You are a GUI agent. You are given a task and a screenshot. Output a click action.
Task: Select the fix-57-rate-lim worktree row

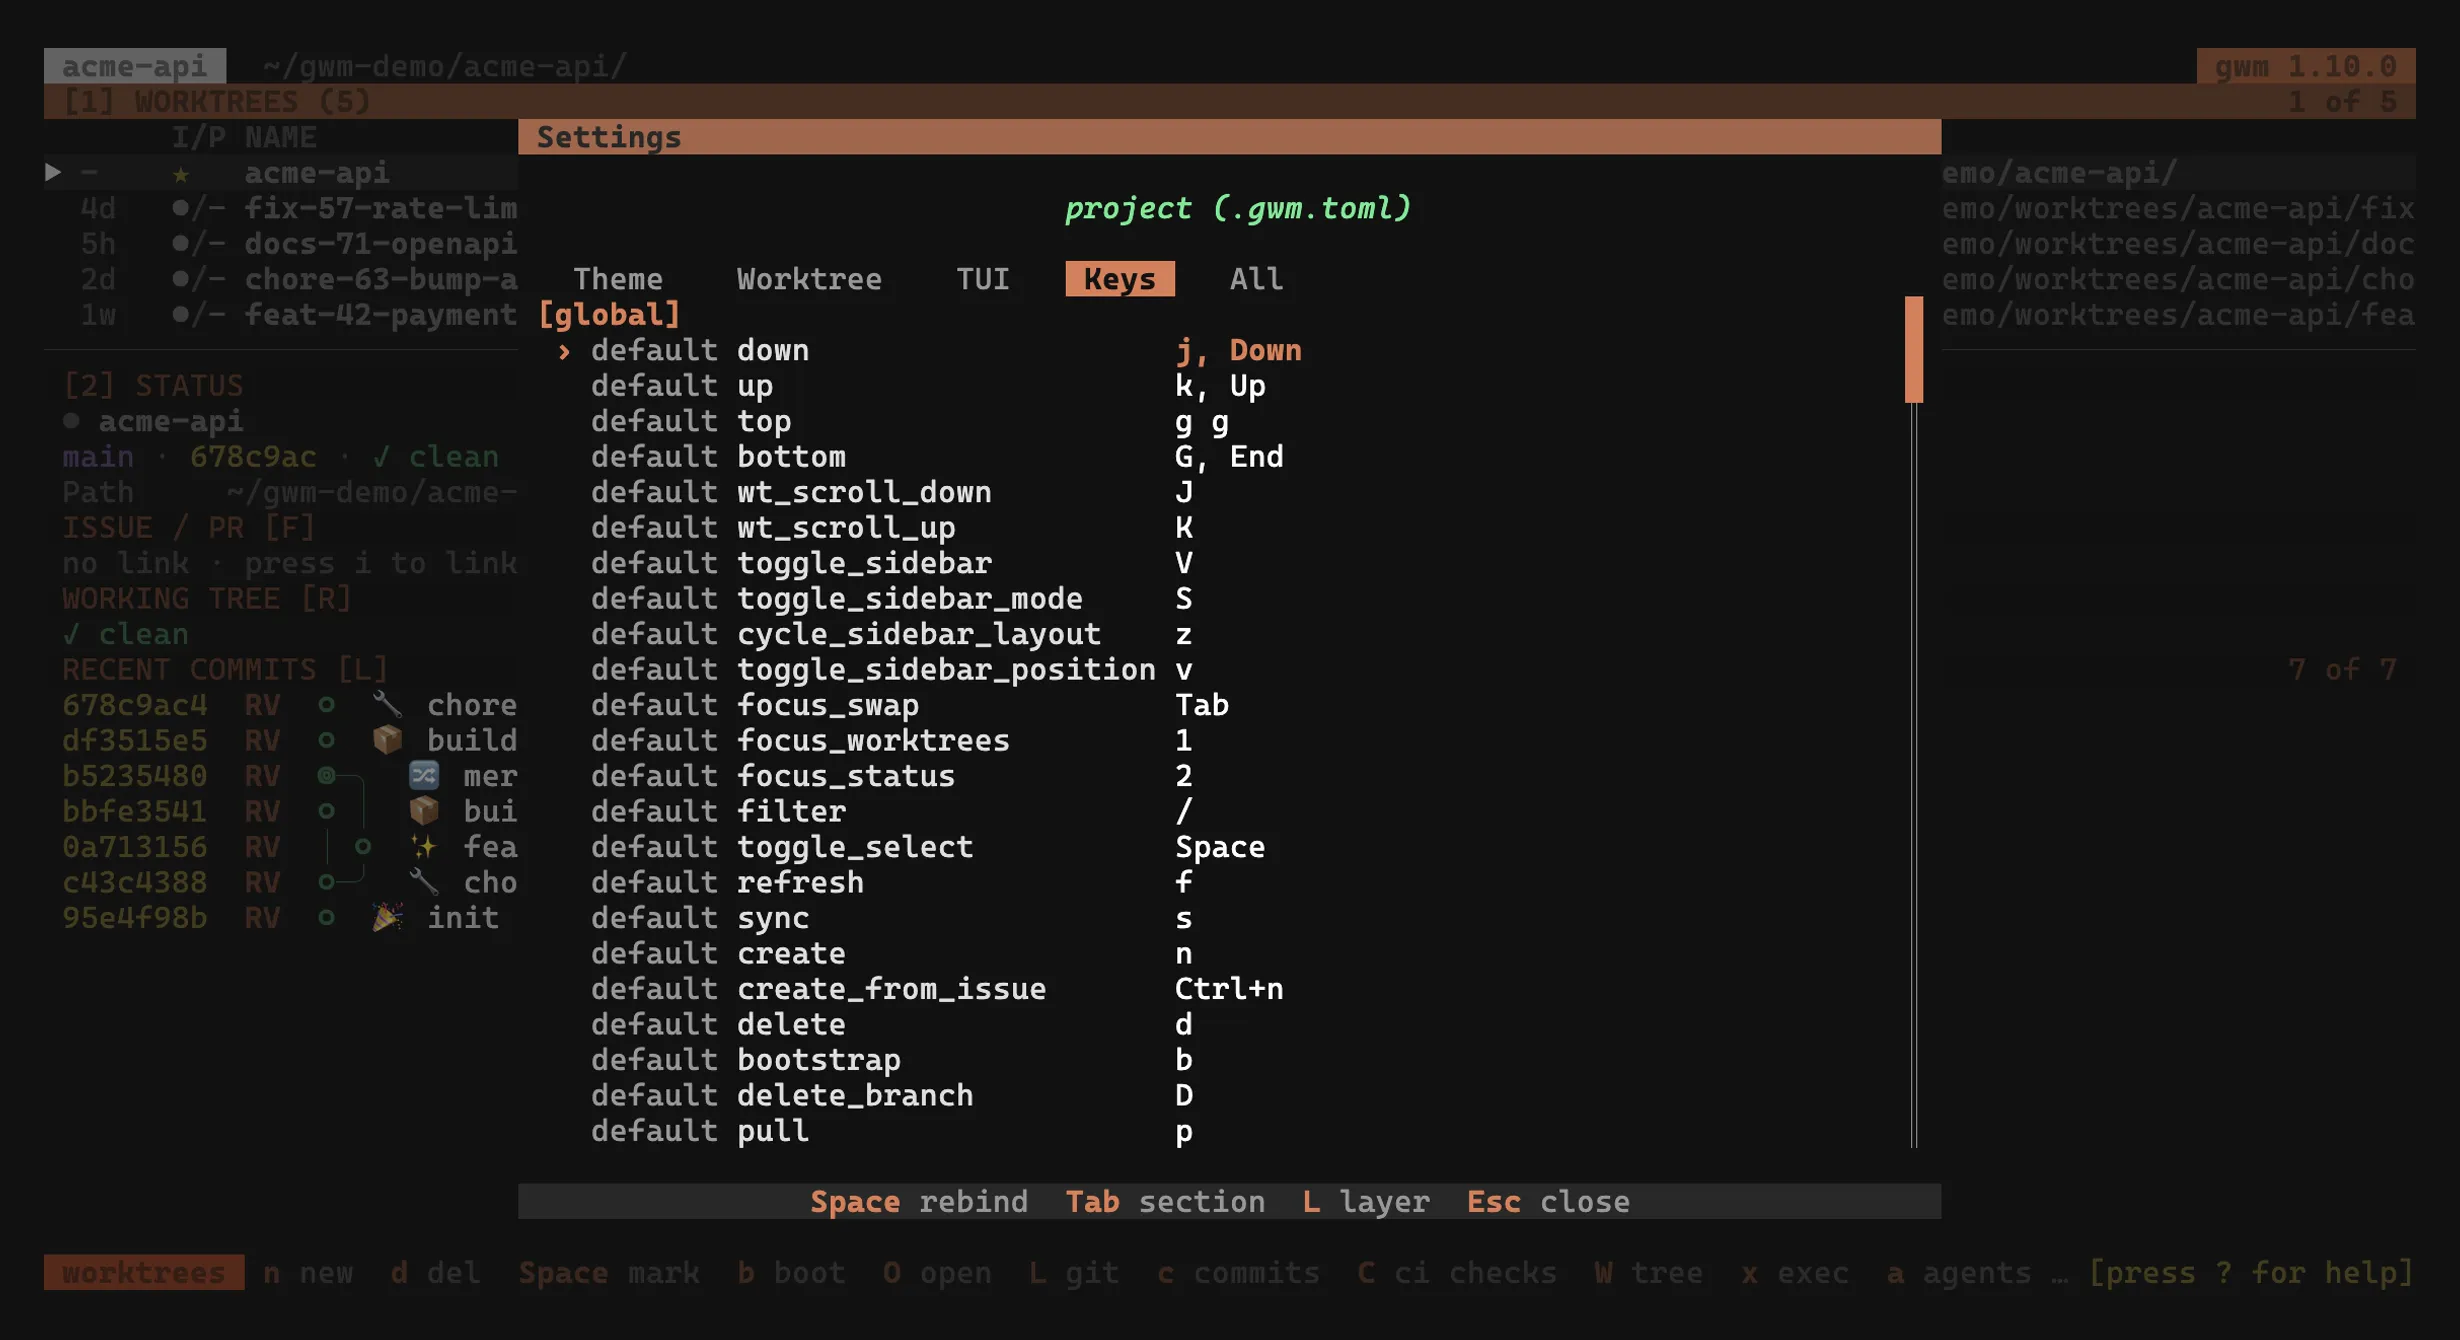pyautogui.click(x=281, y=208)
